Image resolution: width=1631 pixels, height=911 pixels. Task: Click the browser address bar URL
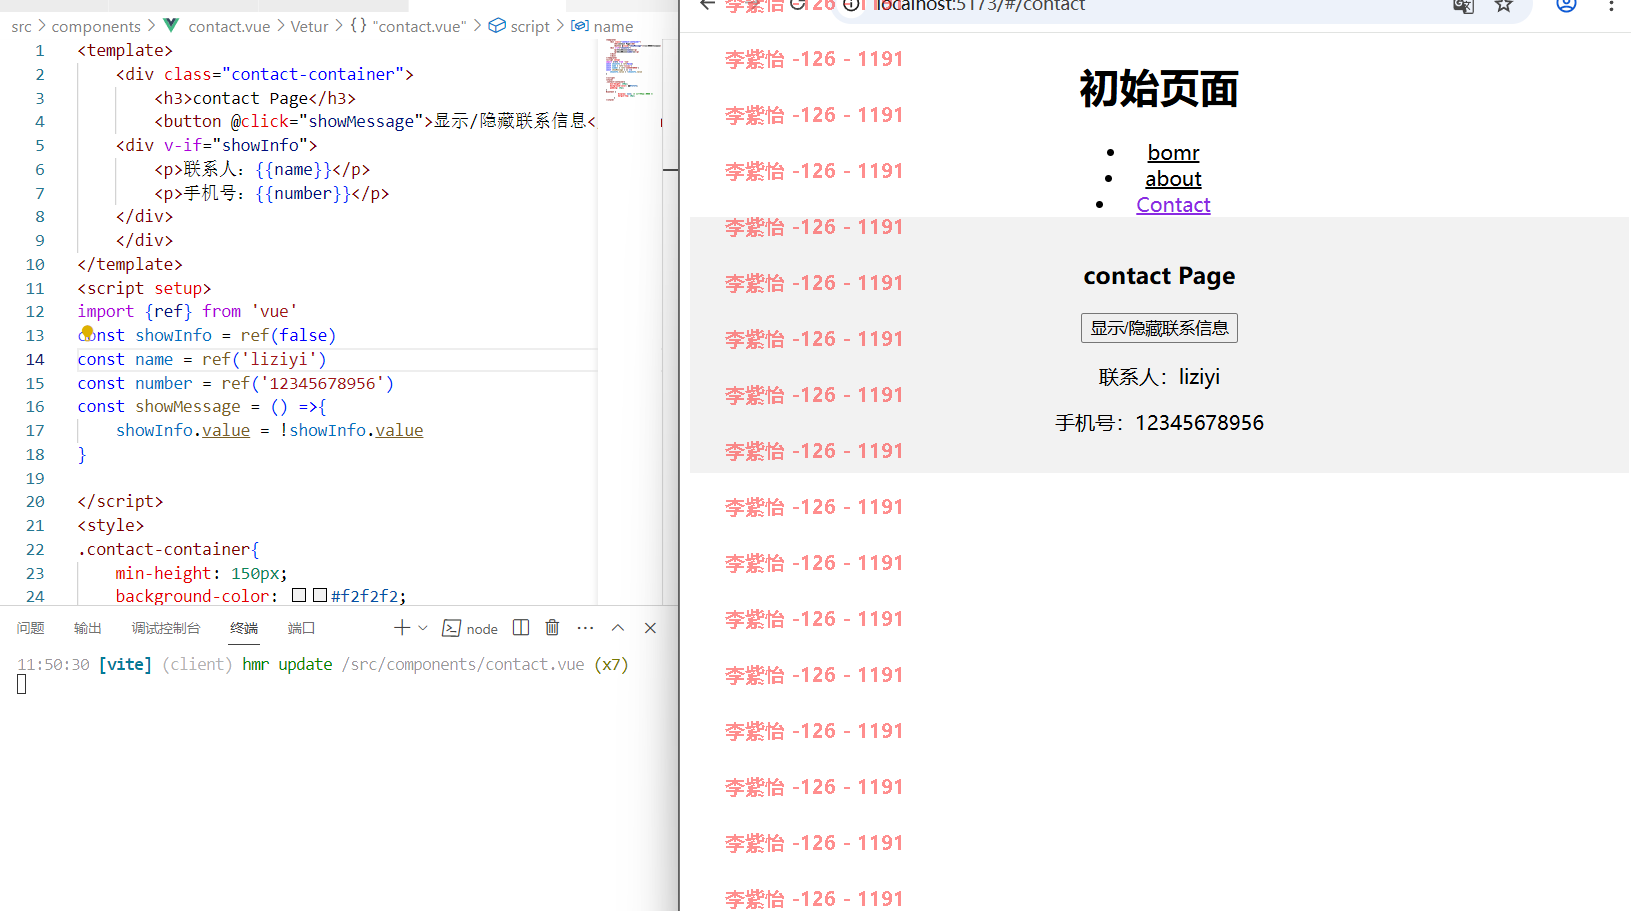(980, 5)
